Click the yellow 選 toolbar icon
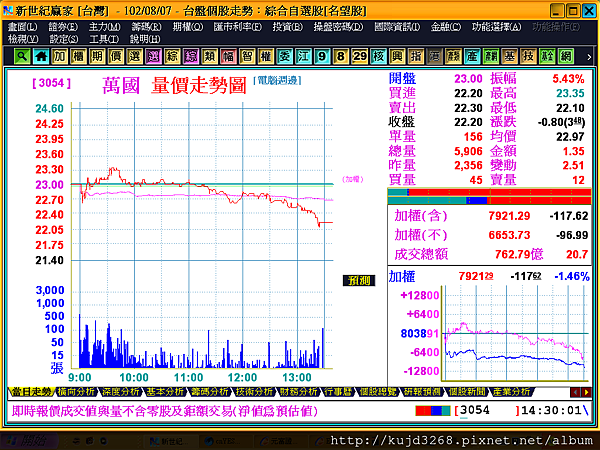 (135, 56)
